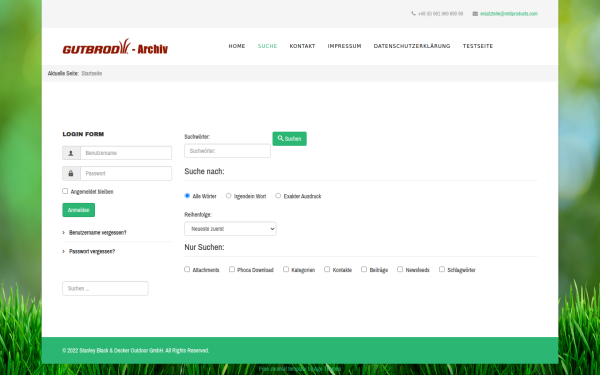Click the footer copyright text
This screenshot has height=375, width=600.
[x=135, y=351]
